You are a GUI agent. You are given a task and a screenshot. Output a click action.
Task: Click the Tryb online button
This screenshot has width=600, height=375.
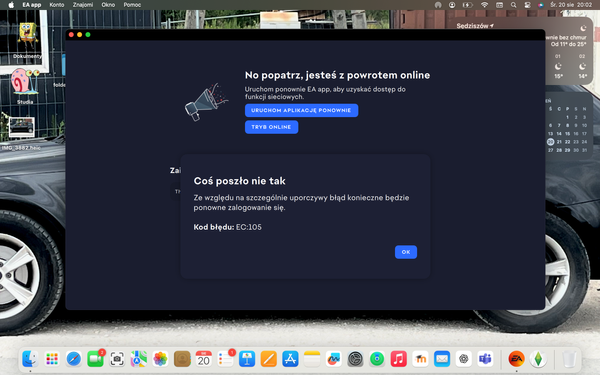(271, 127)
